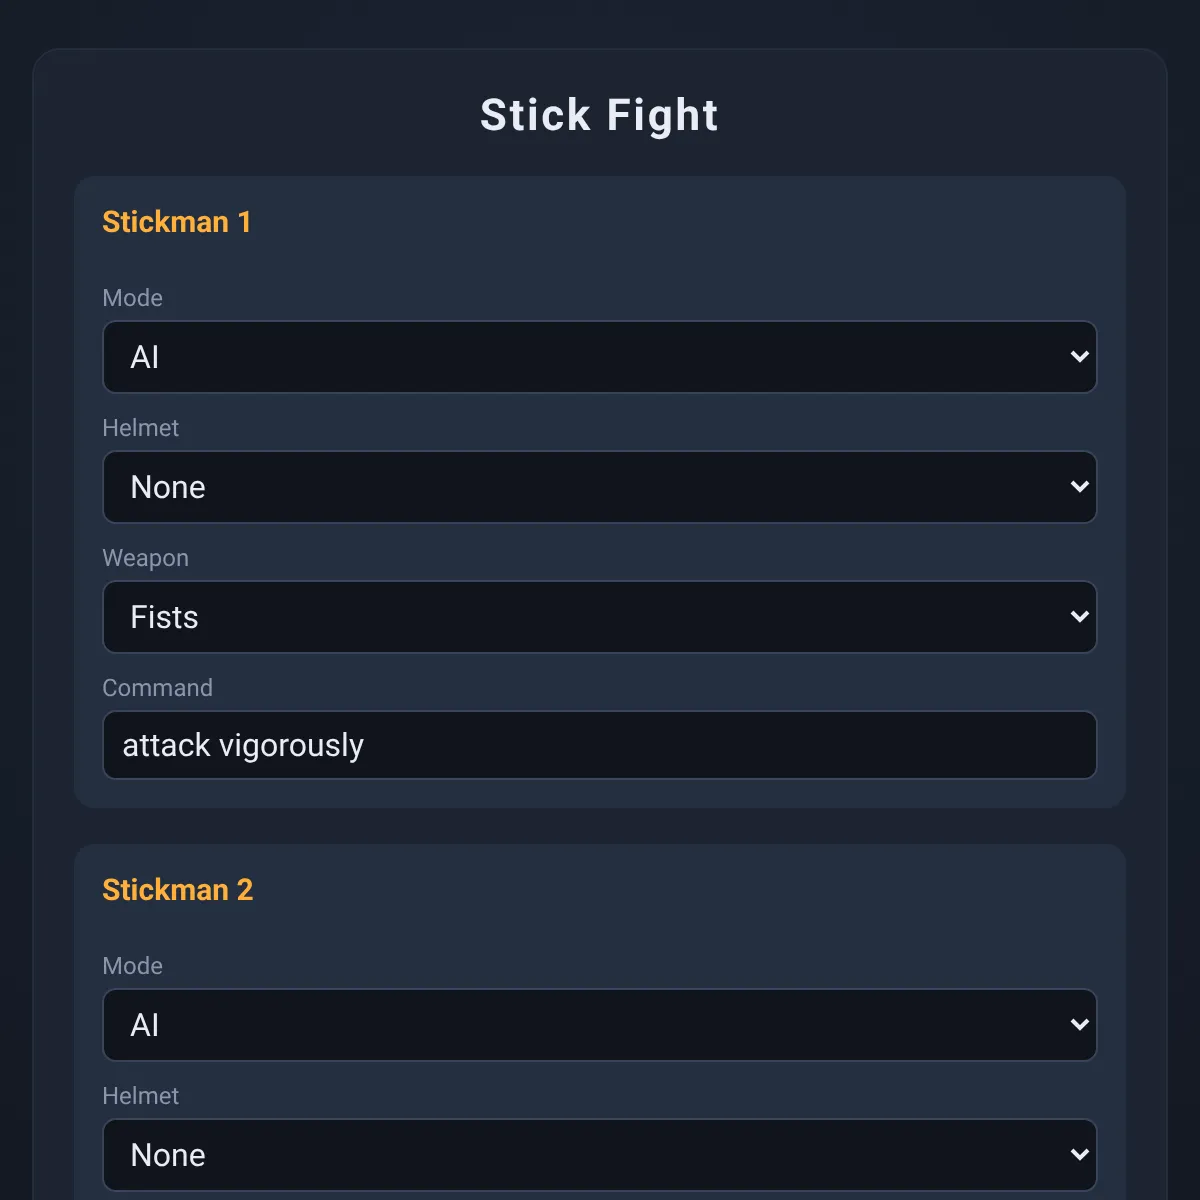Viewport: 1200px width, 1200px height.
Task: Click chevron arrow on Stickman 2 Mode select
Action: 1079,1025
